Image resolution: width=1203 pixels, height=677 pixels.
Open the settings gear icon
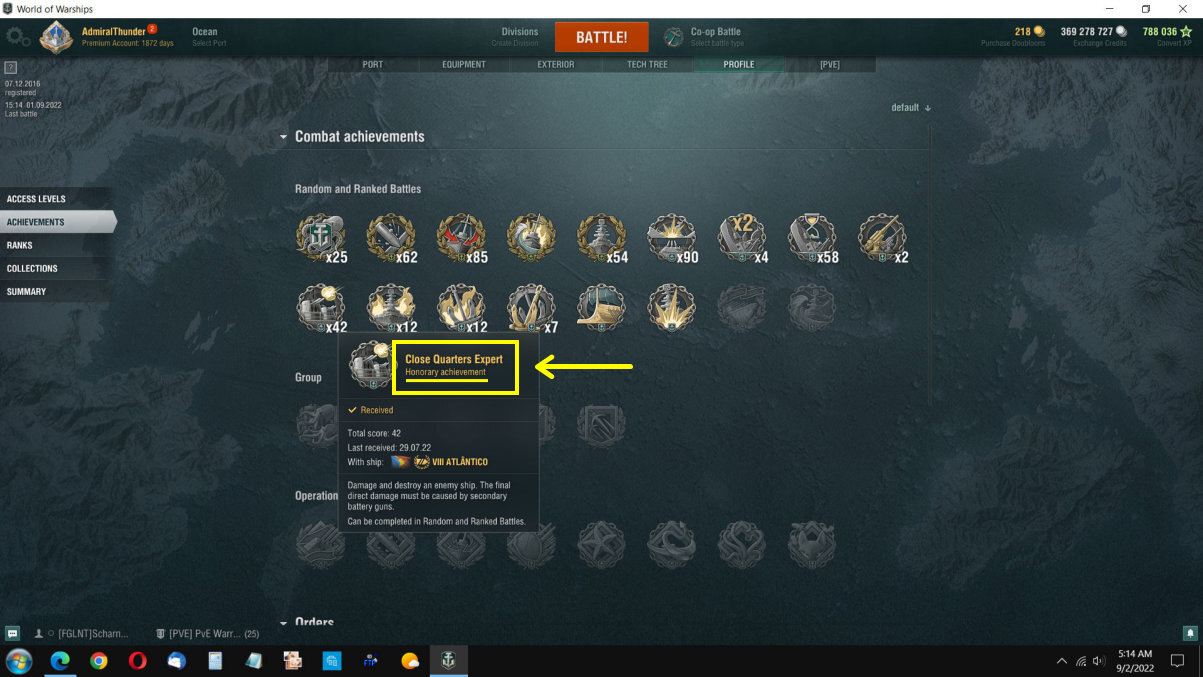(17, 37)
